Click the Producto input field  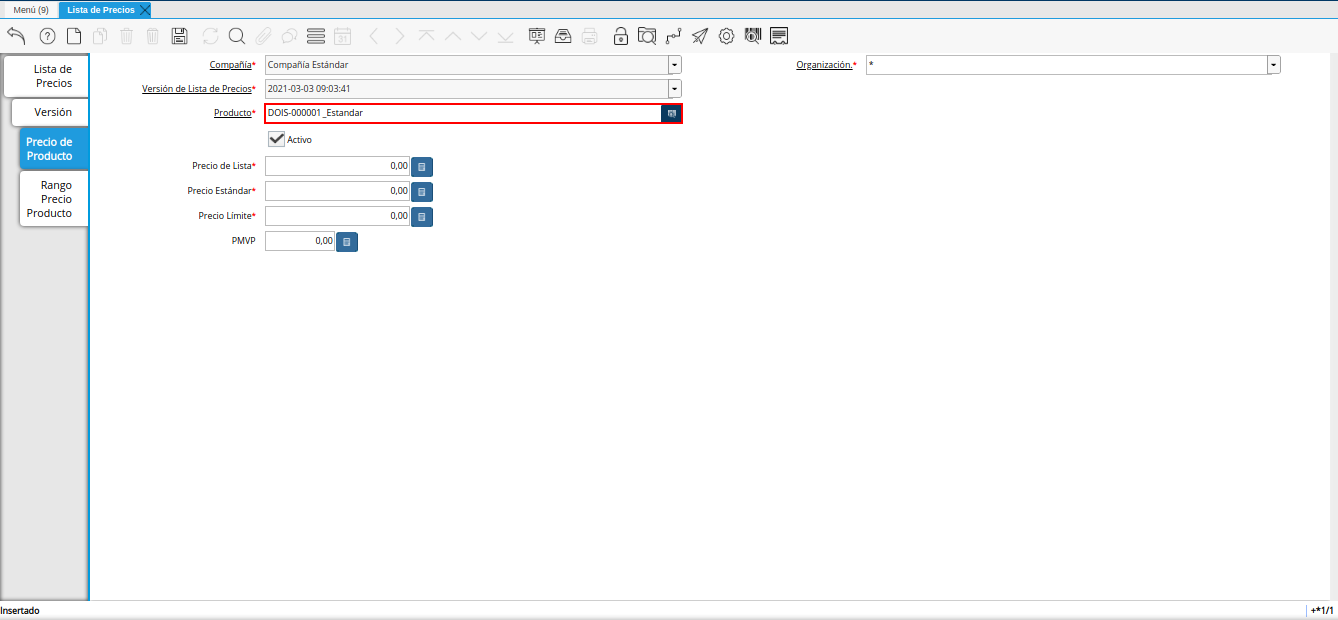click(463, 113)
